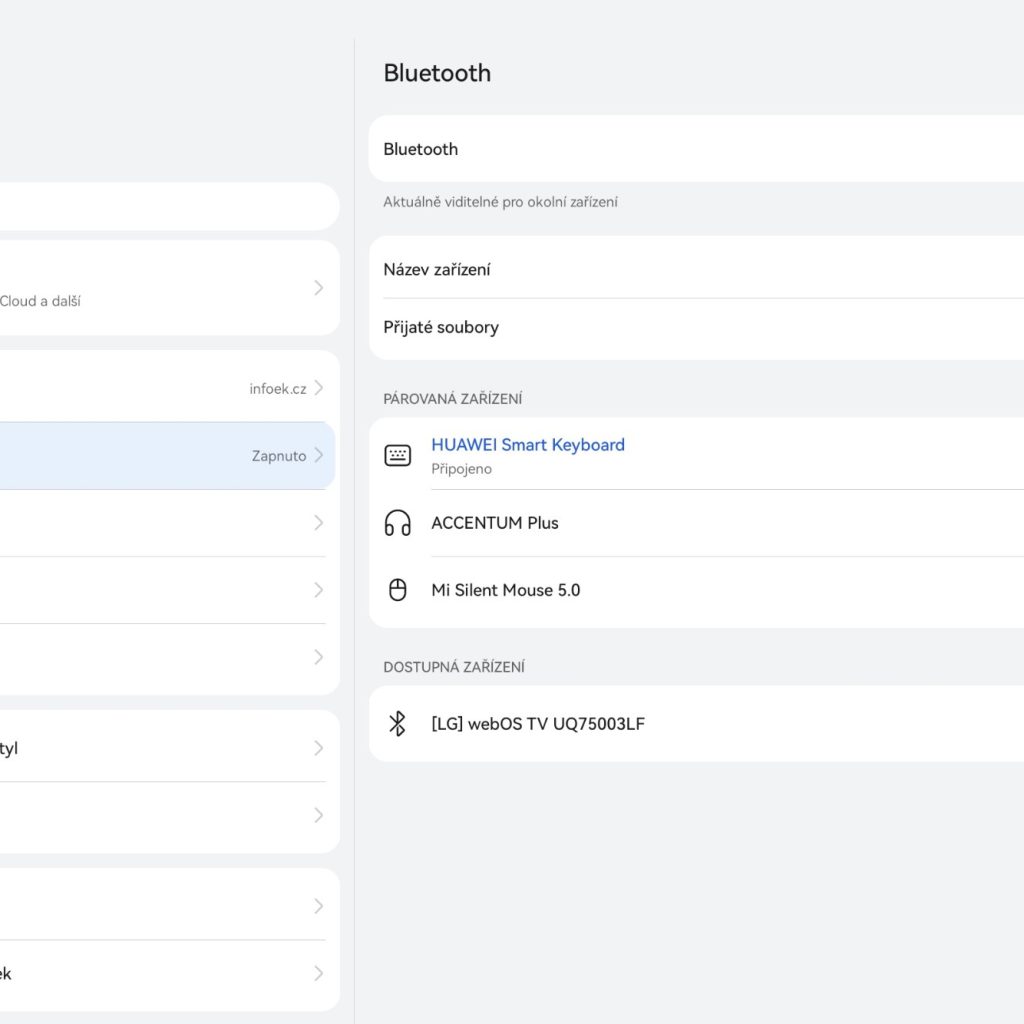
Task: Select Mi Silent Mouse 5.0
Action: [x=506, y=590]
